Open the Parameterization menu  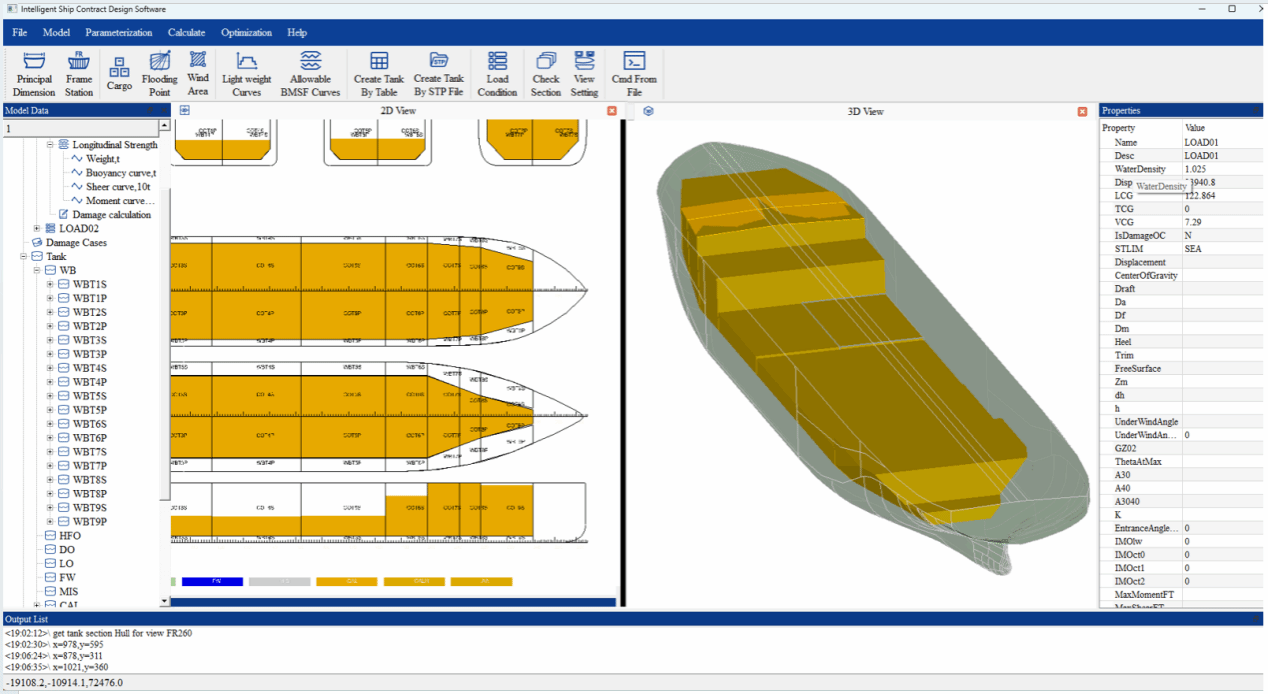coord(118,32)
